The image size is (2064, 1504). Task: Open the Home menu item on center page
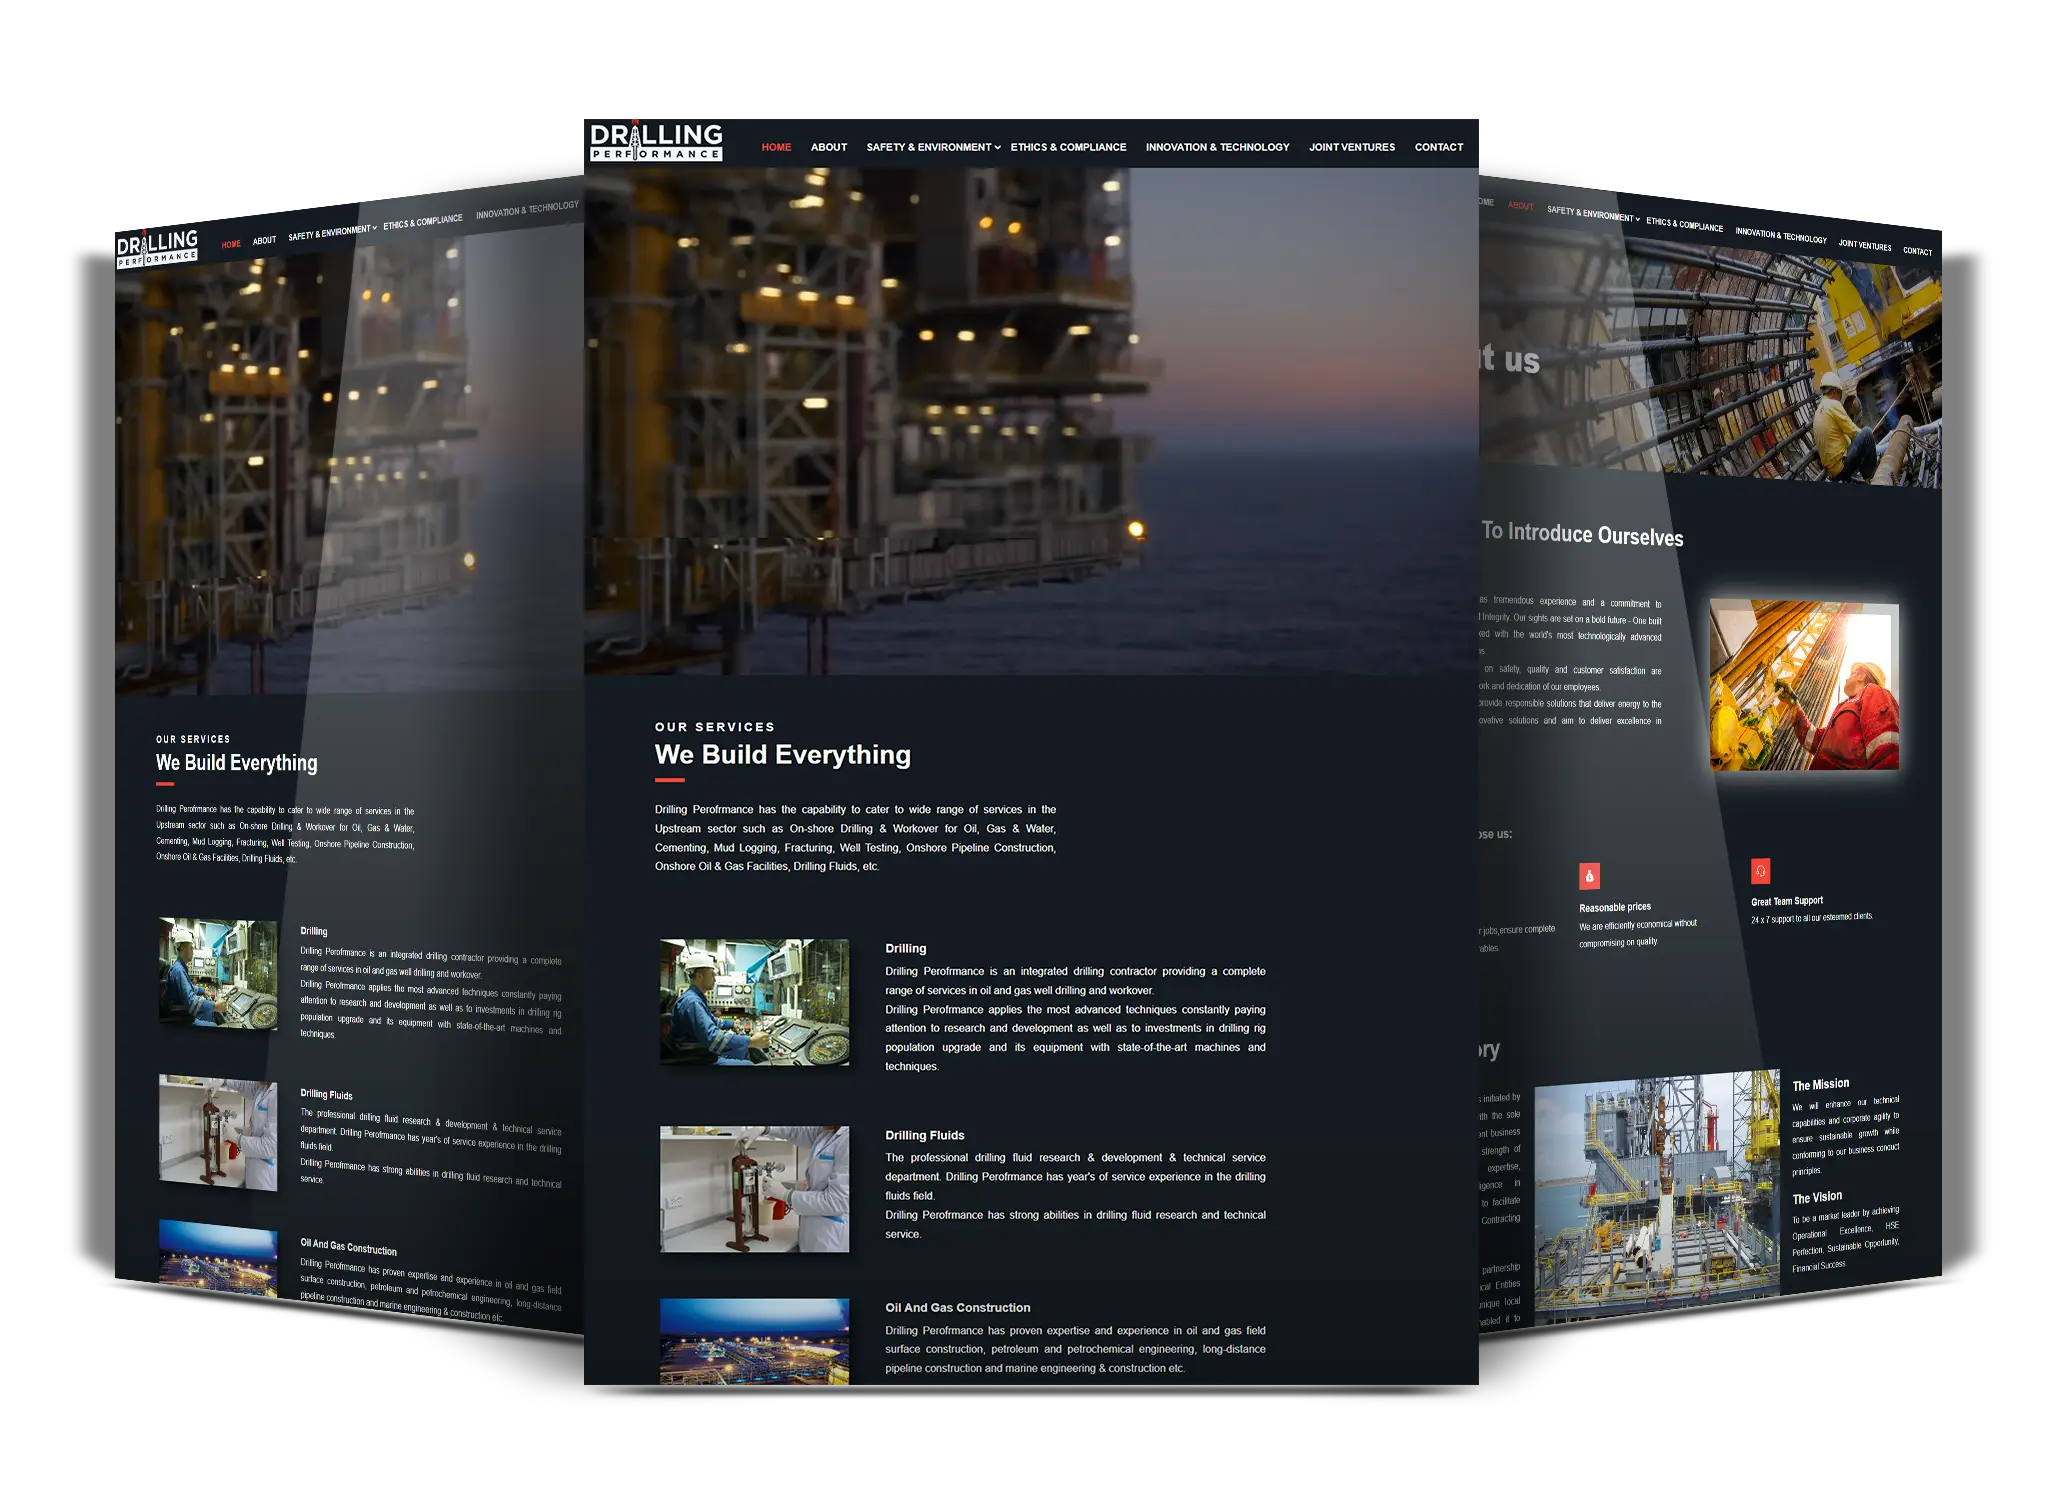[776, 147]
